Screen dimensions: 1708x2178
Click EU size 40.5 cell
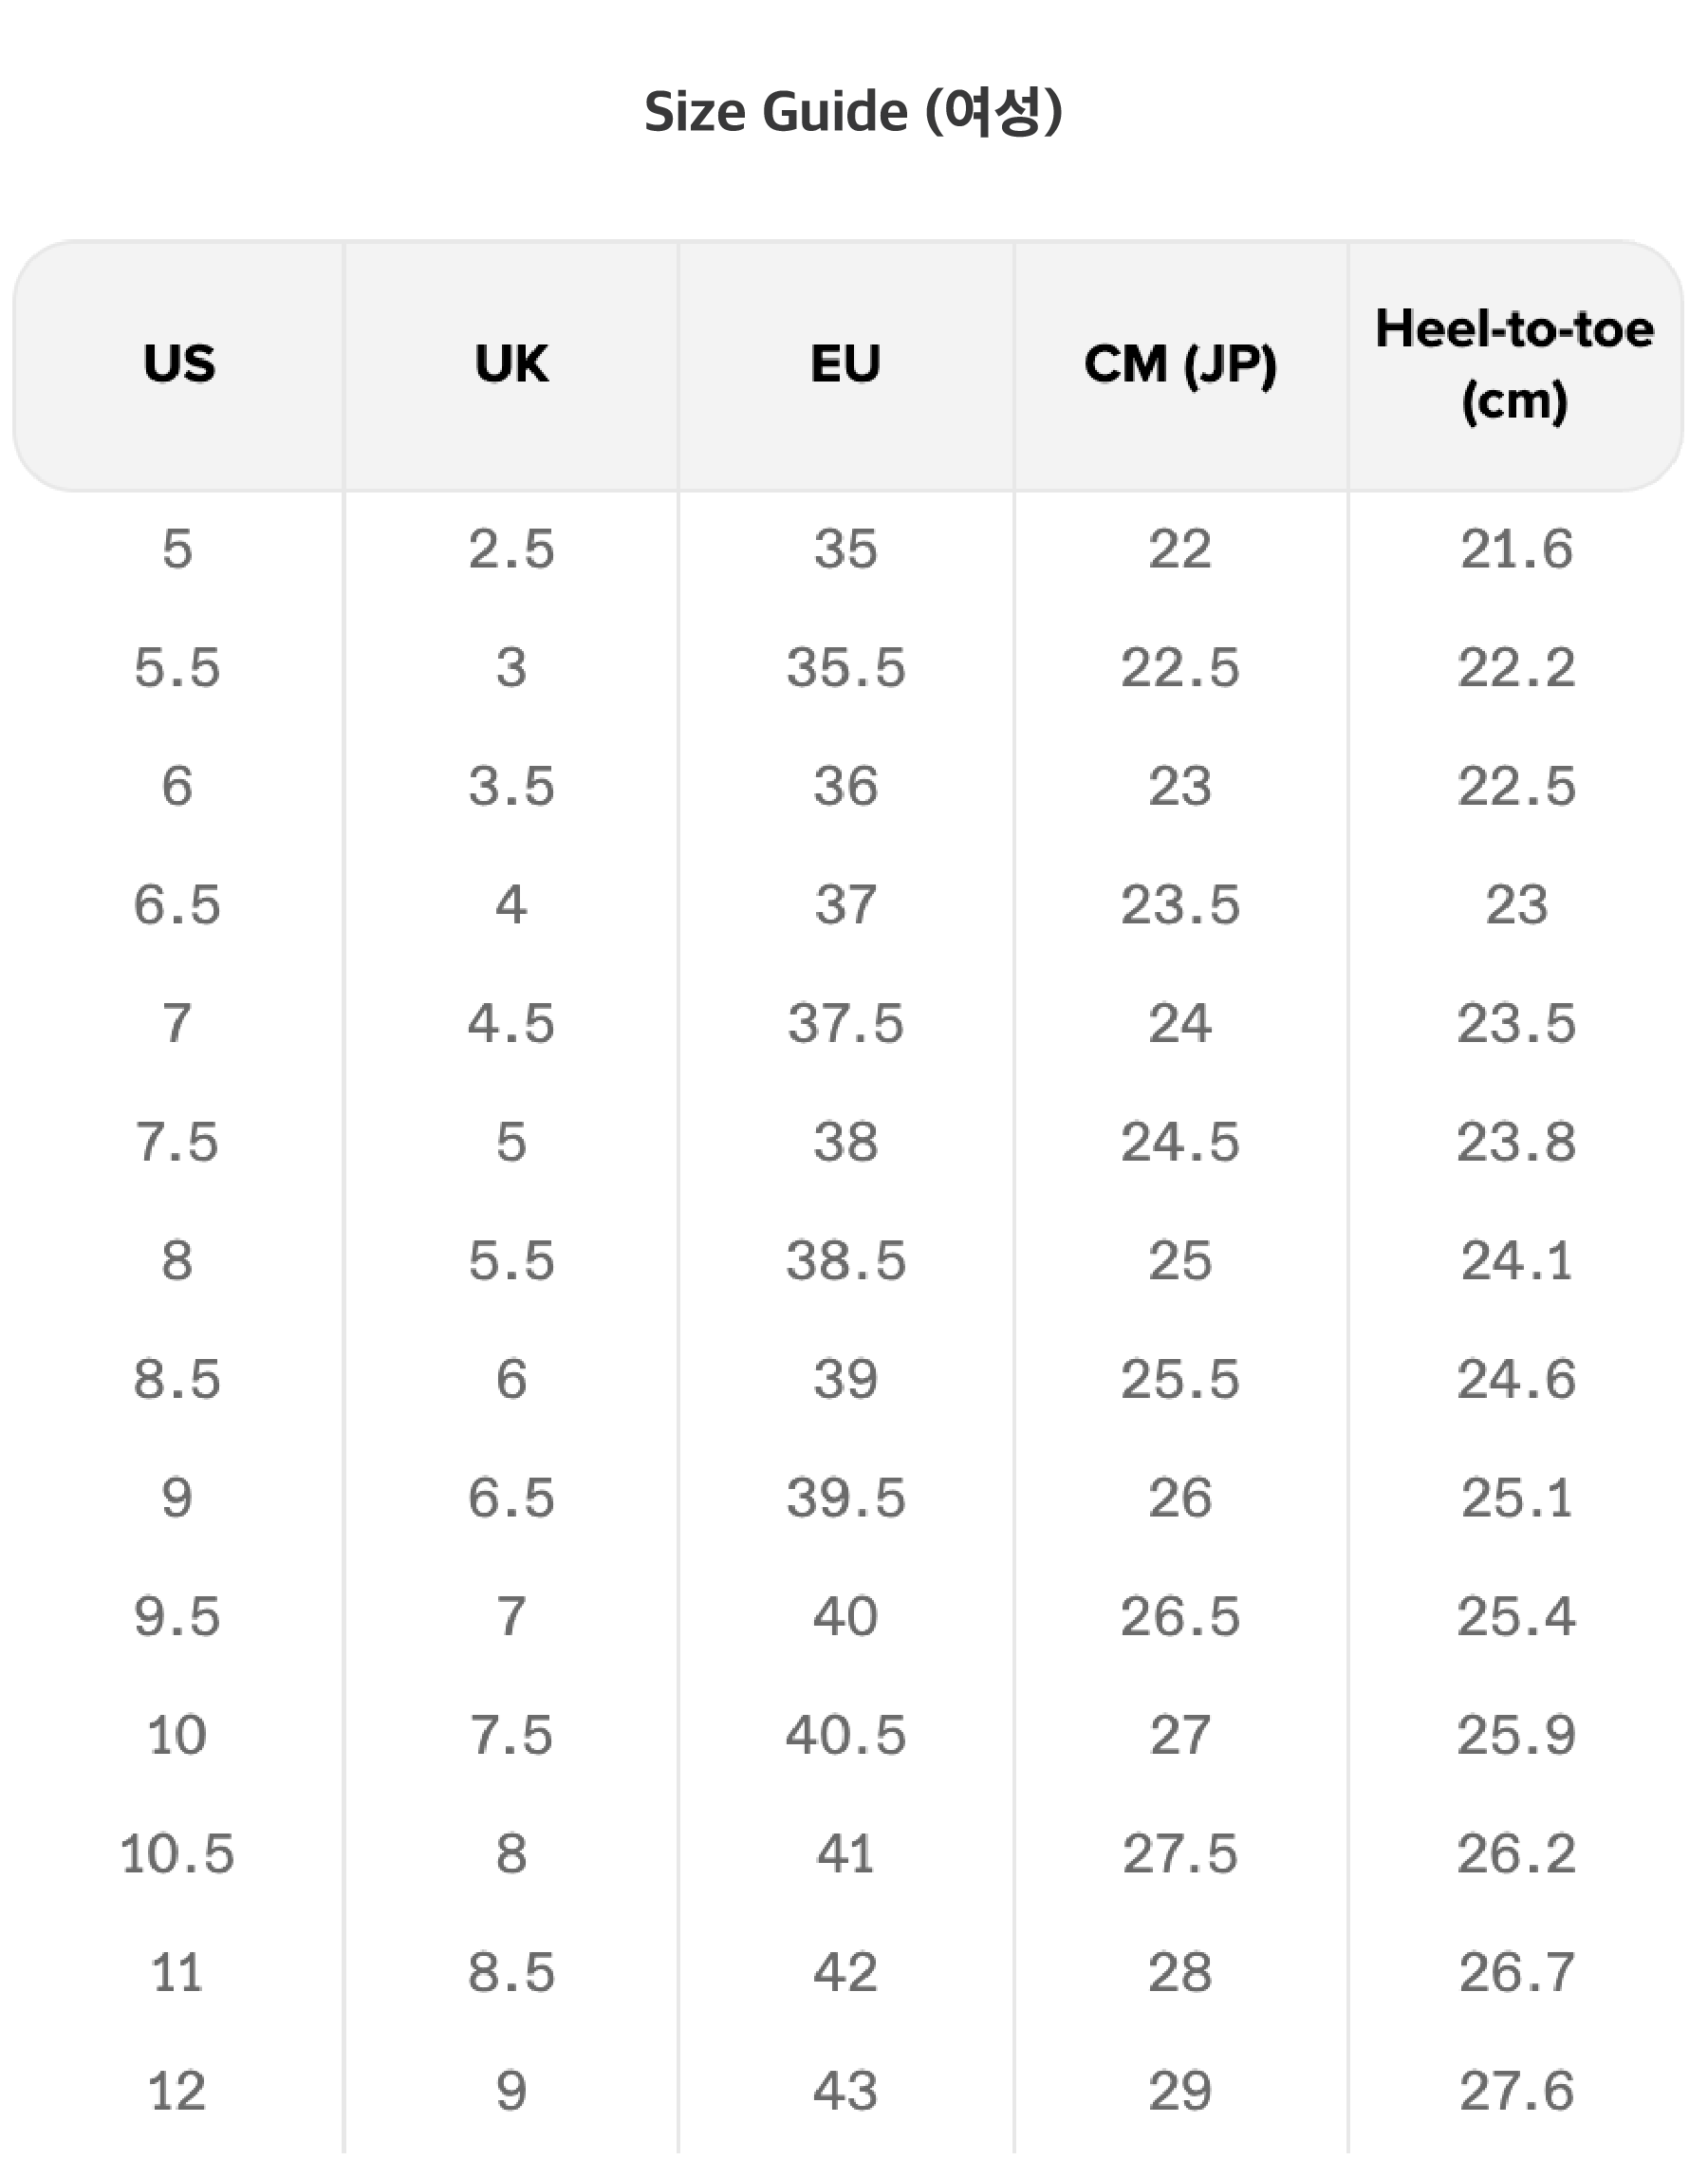click(x=846, y=1735)
